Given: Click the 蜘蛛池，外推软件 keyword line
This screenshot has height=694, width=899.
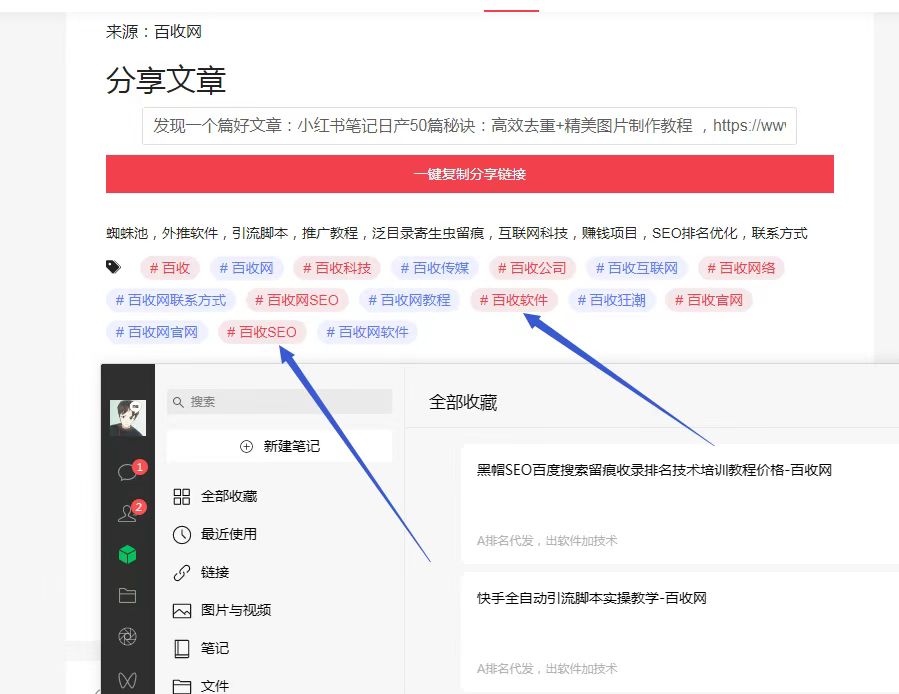Looking at the screenshot, I should pos(456,233).
